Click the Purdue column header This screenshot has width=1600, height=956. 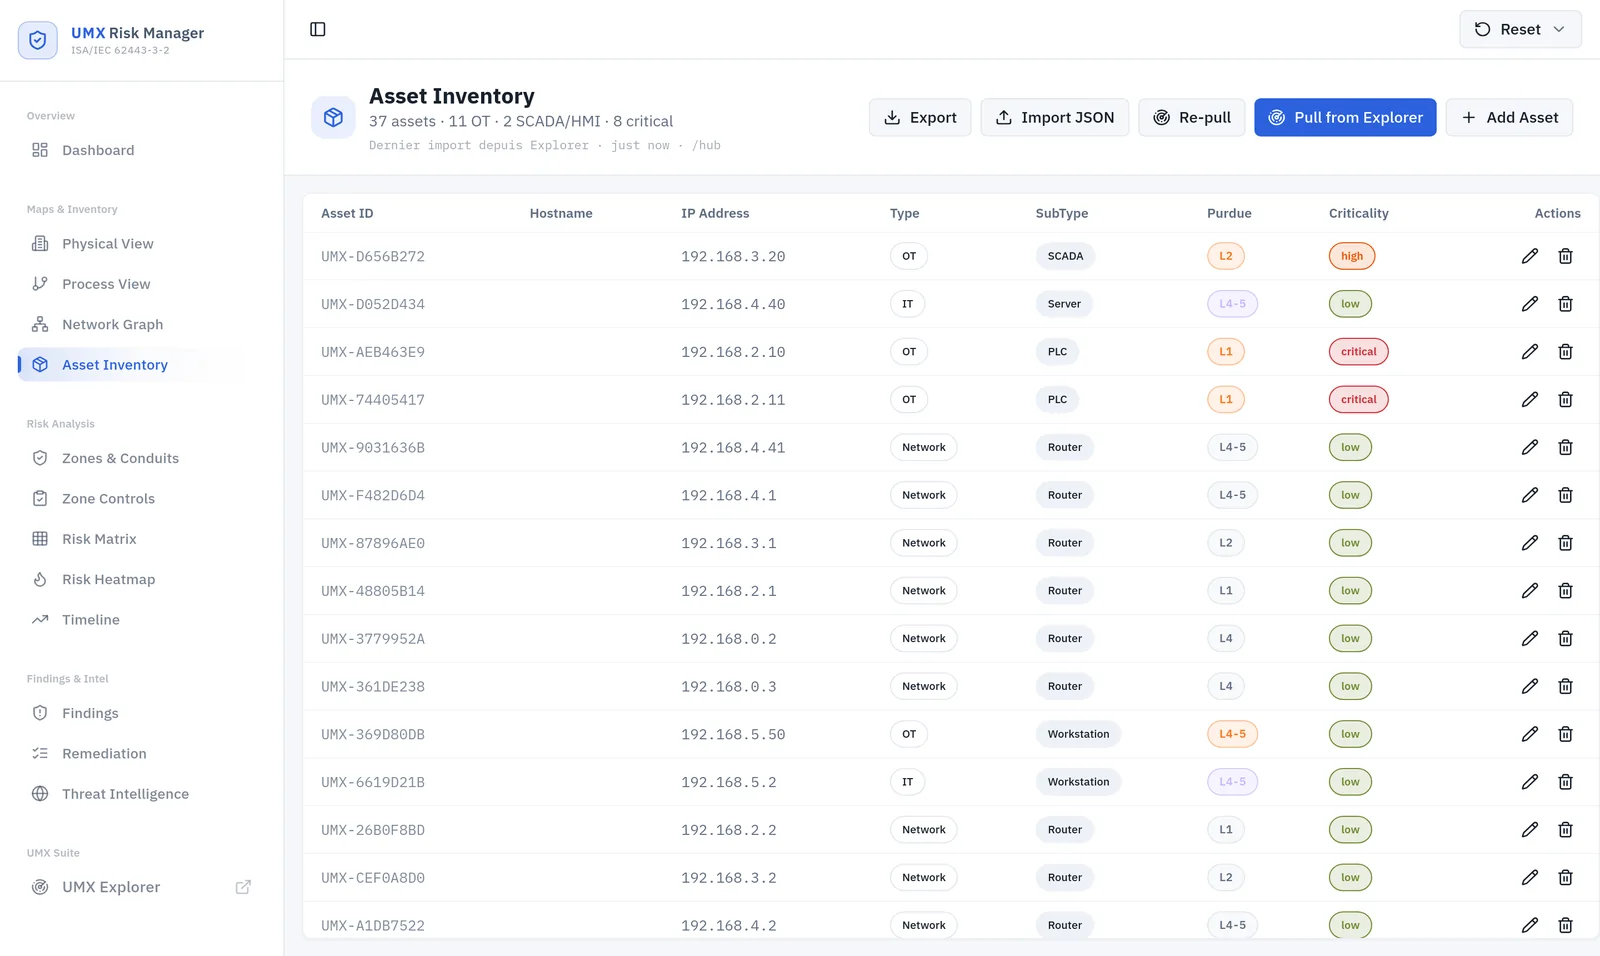tap(1229, 213)
